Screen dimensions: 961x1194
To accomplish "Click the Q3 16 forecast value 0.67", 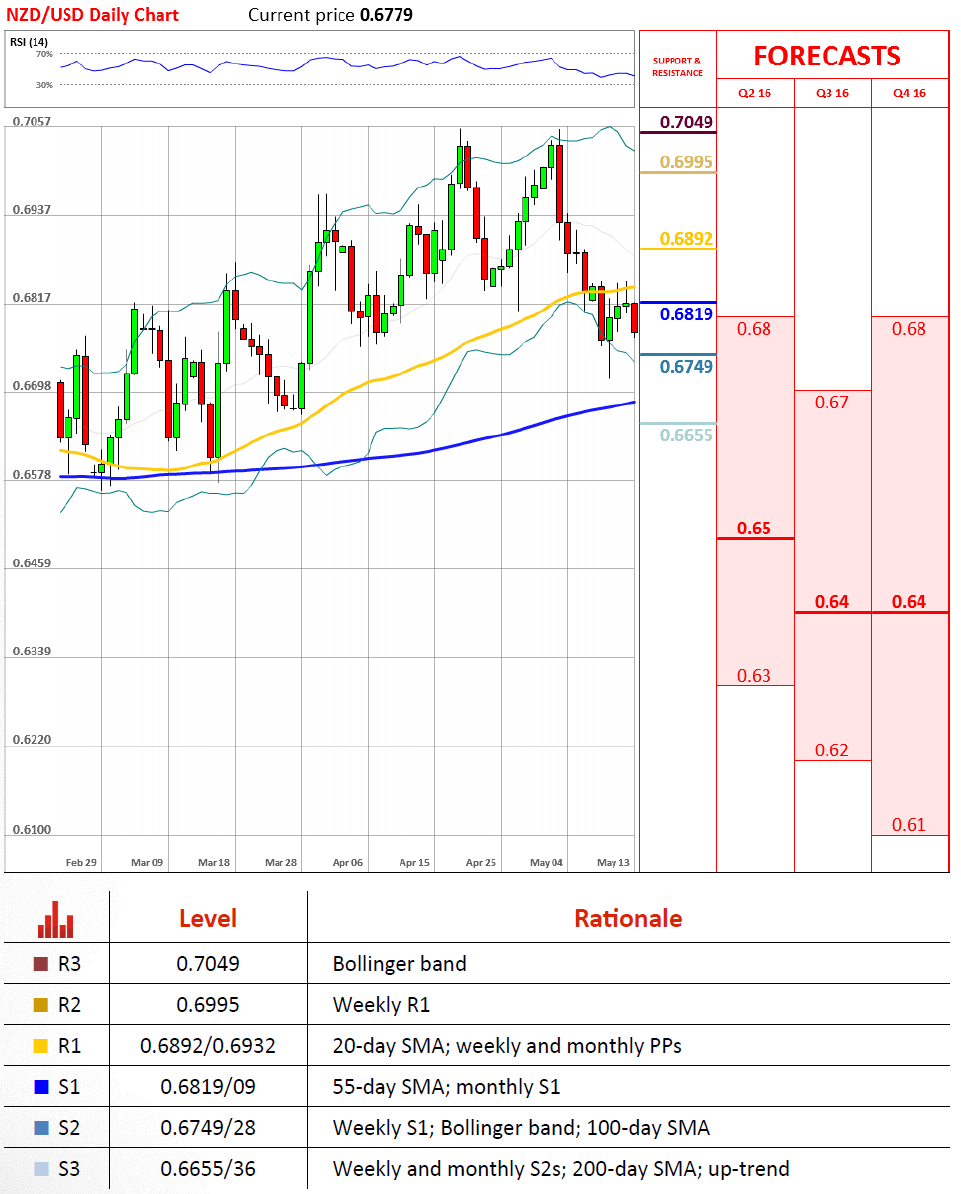I will click(832, 403).
